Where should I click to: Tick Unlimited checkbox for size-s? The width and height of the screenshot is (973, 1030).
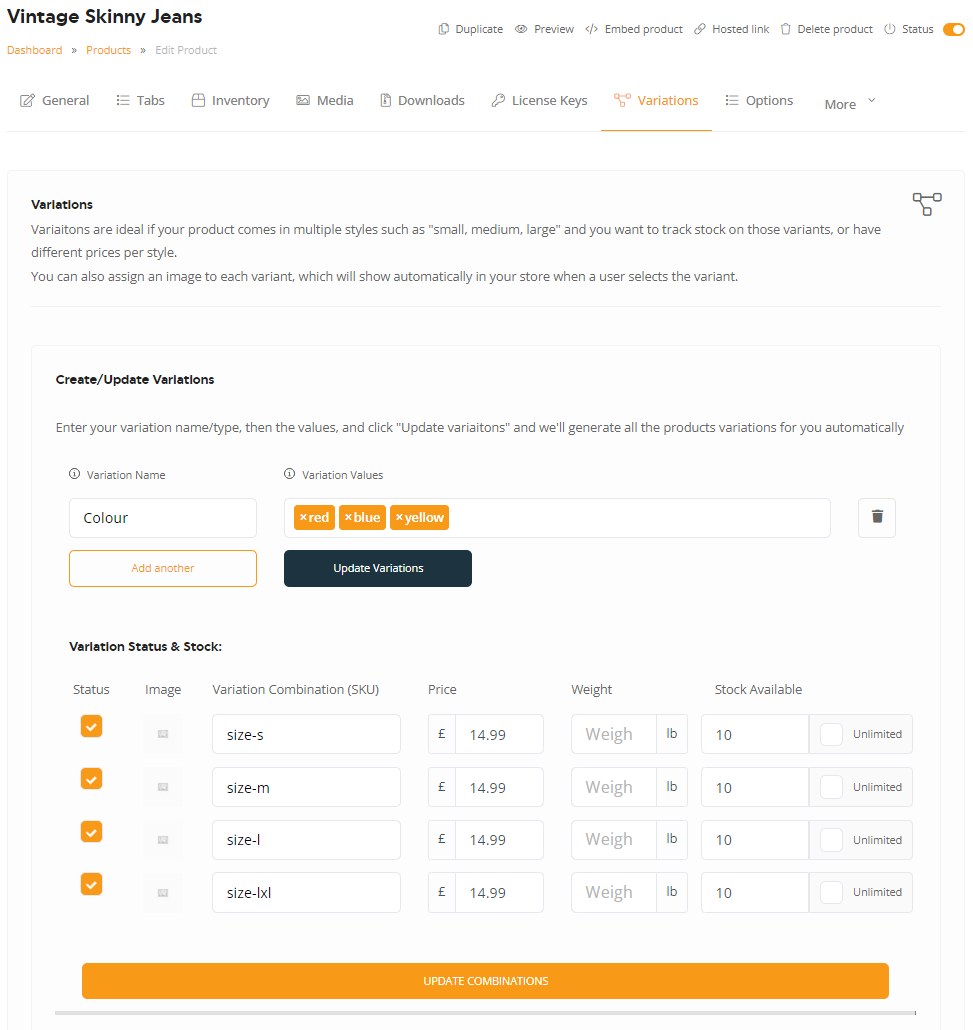831,734
